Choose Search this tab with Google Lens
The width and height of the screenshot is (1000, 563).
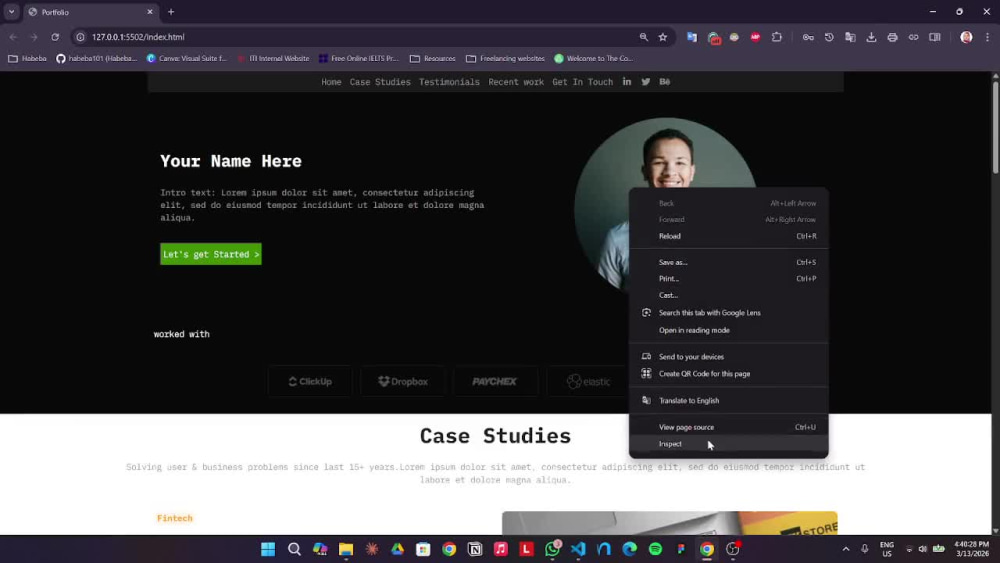[728, 312]
